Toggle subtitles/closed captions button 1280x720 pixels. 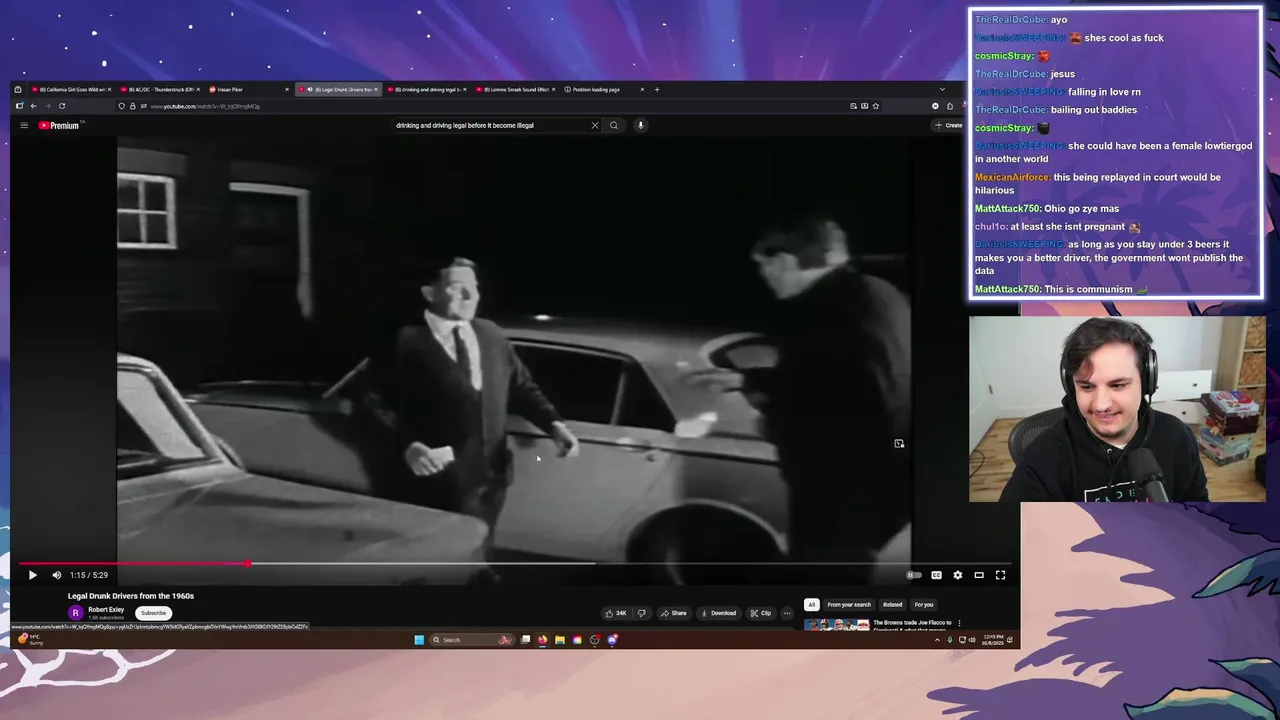tap(936, 575)
